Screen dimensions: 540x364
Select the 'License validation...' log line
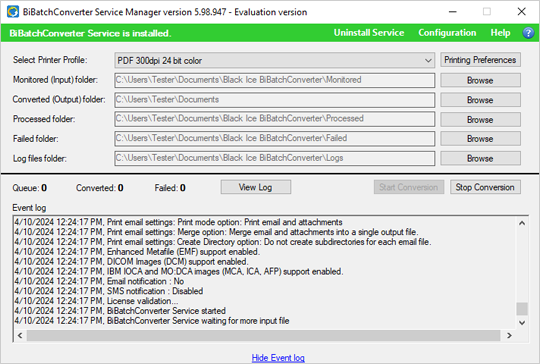96,301
